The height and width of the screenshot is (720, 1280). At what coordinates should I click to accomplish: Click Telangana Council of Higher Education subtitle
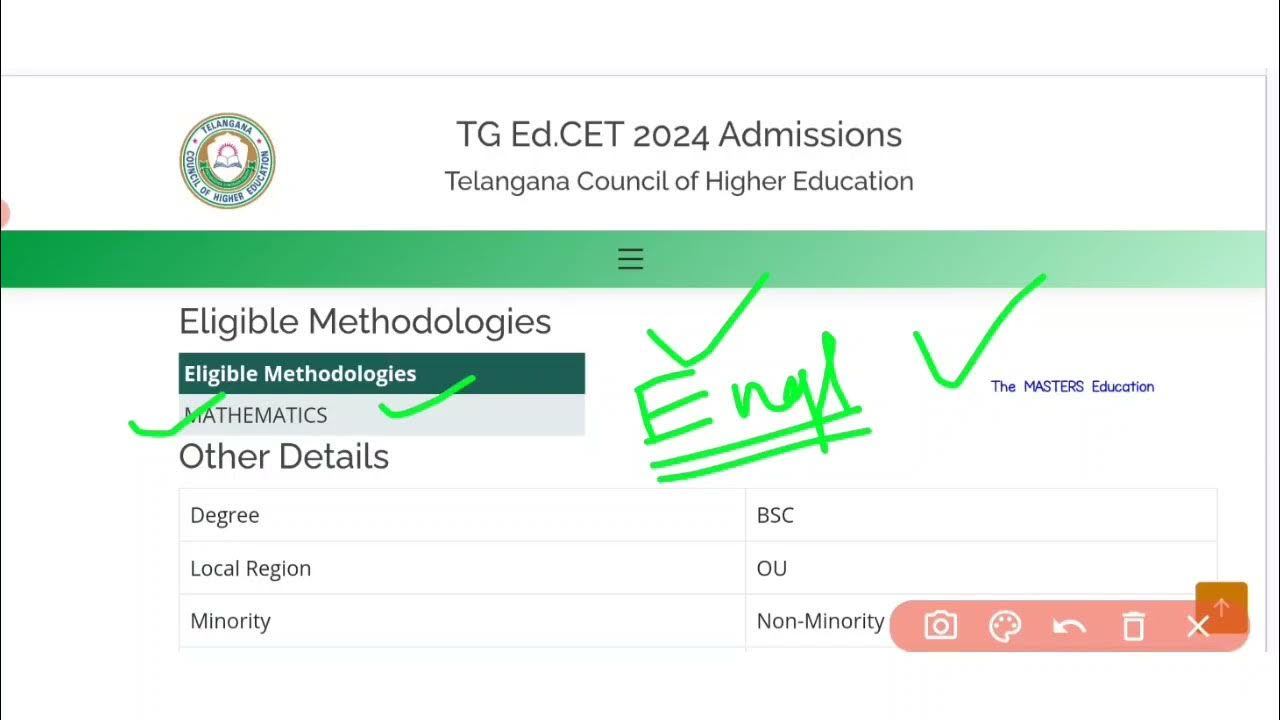pos(679,181)
